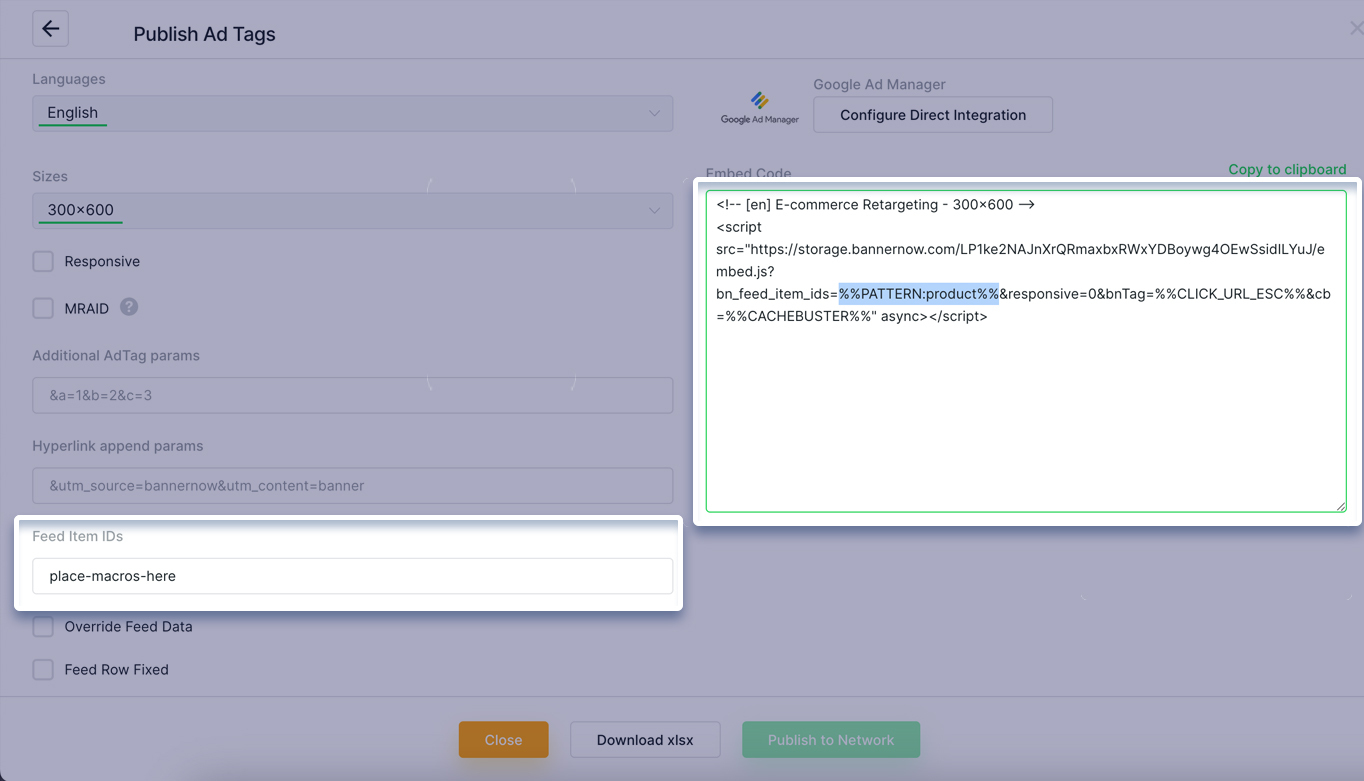Enable the Responsive checkbox
The height and width of the screenshot is (781, 1364).
[43, 261]
